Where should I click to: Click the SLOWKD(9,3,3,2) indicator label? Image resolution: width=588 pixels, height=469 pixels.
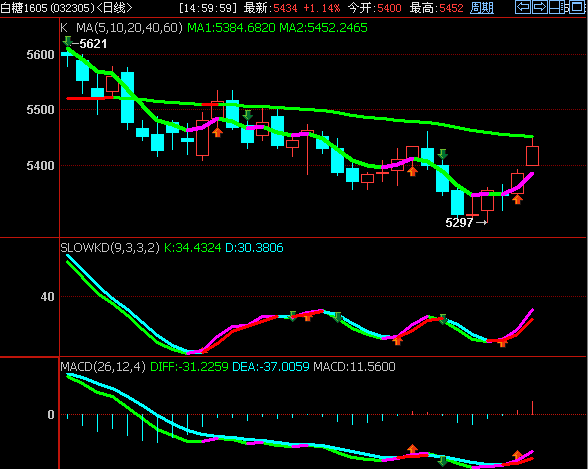(x=110, y=248)
